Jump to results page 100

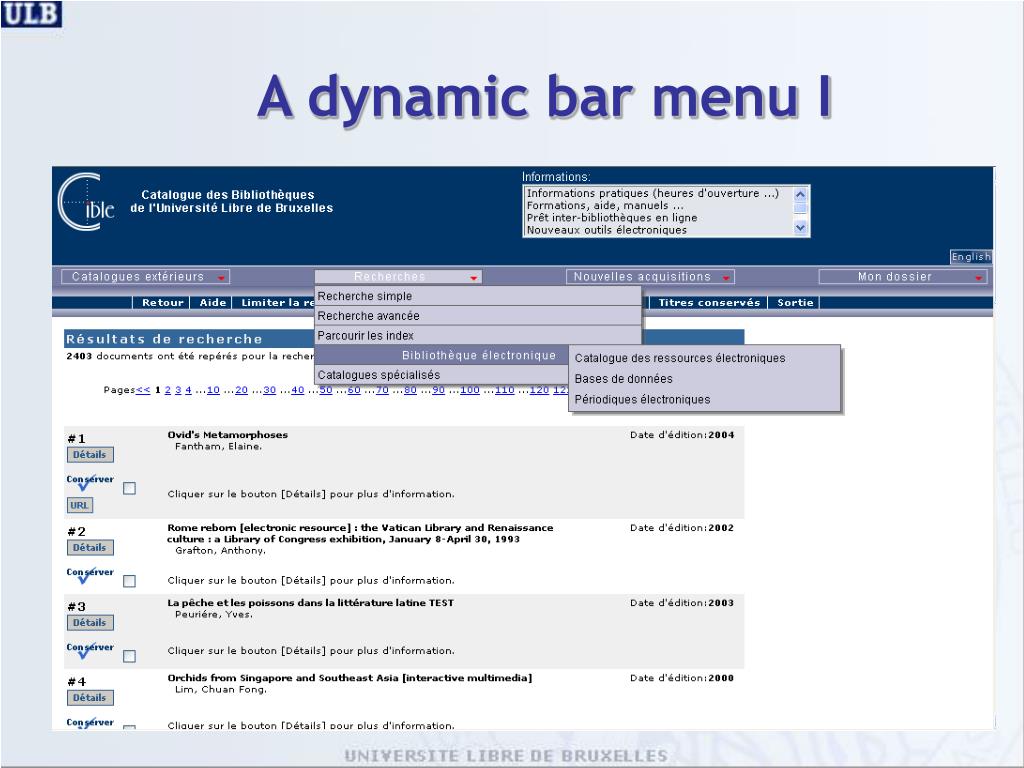pos(470,390)
